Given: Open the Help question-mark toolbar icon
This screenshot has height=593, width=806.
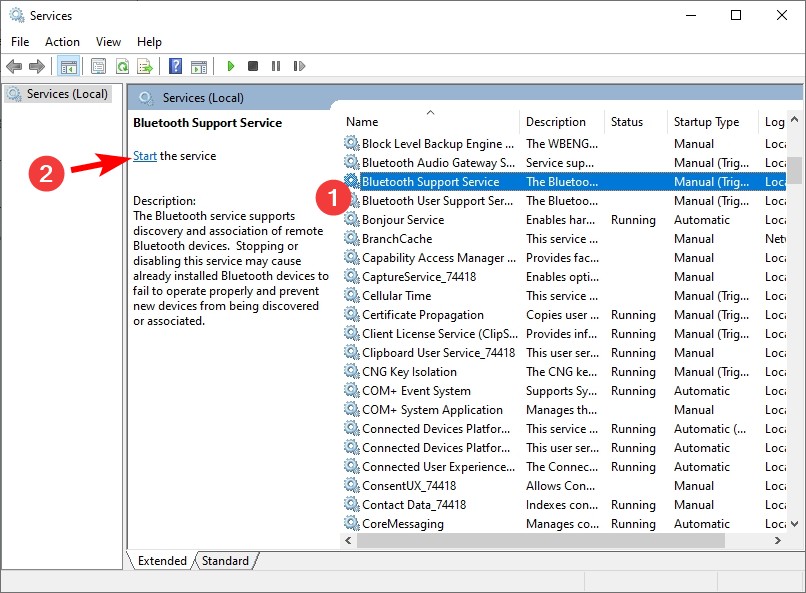Looking at the screenshot, I should pyautogui.click(x=175, y=66).
